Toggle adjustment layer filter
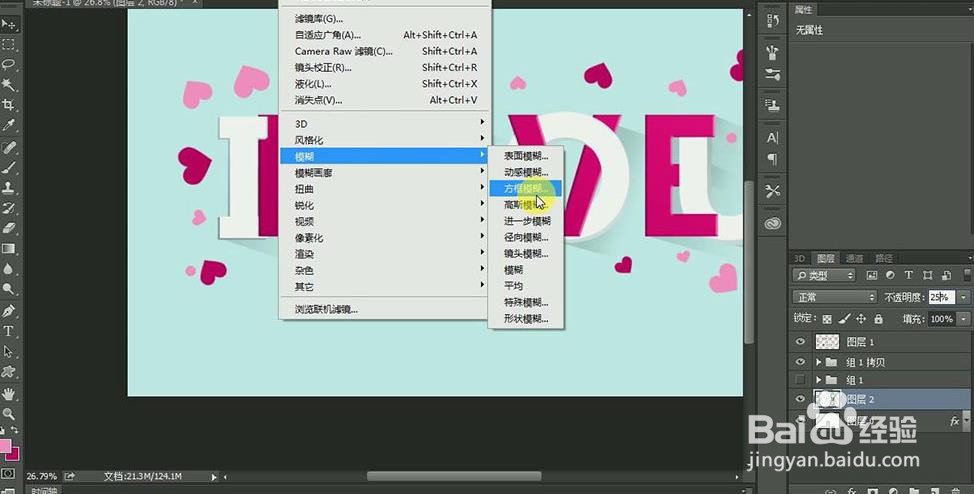The height and width of the screenshot is (494, 974). click(x=890, y=275)
